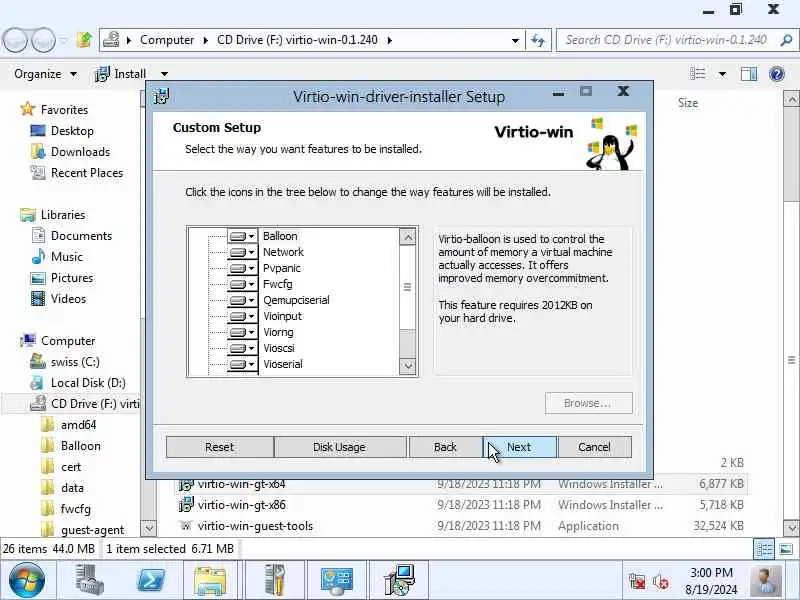Image resolution: width=800 pixels, height=600 pixels.
Task: Select the Vioserial feature label
Action: pyautogui.click(x=283, y=364)
